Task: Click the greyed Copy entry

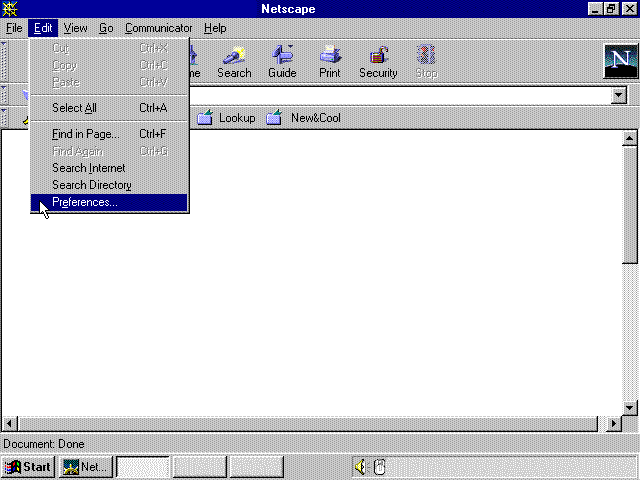Action: (109, 65)
